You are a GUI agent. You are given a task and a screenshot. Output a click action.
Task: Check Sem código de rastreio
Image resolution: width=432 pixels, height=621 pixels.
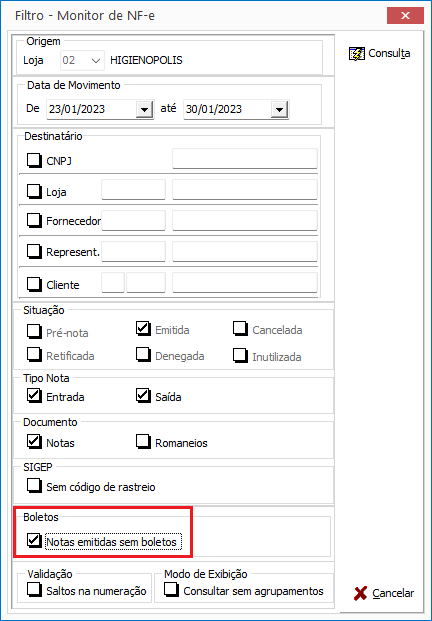34,486
